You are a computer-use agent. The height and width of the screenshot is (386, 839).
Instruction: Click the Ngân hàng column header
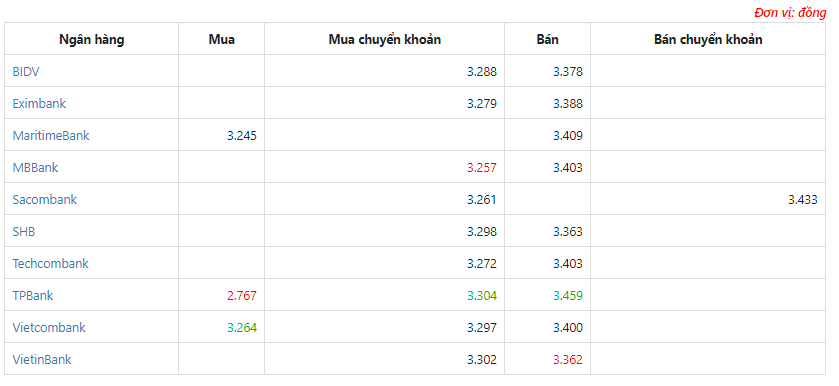[x=91, y=40]
